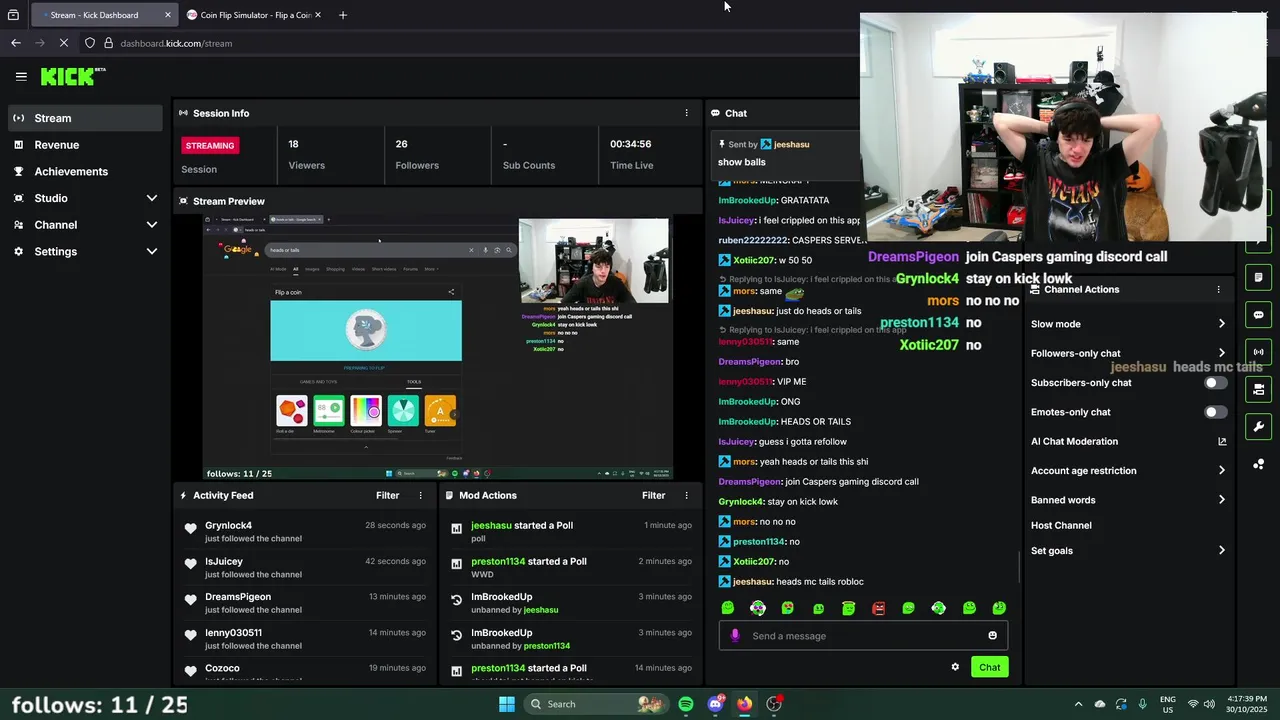
Task: Open Activity Feed Filter dropdown
Action: click(x=387, y=495)
